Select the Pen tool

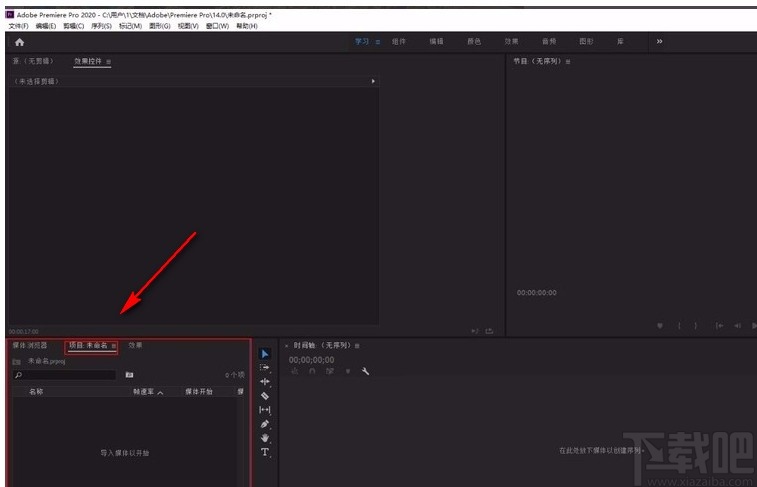point(265,424)
